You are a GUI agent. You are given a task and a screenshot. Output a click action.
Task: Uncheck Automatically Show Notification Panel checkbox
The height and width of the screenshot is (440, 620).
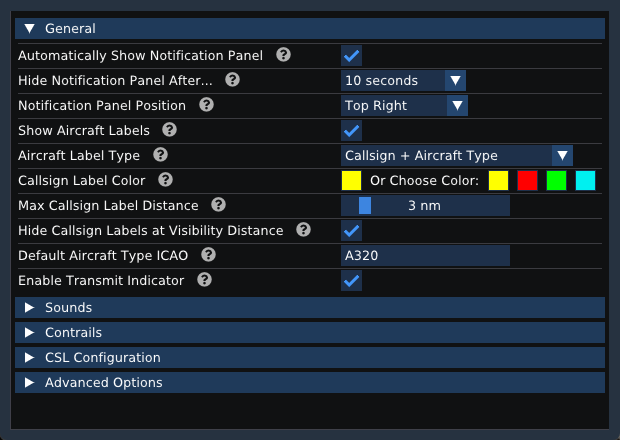[x=352, y=56]
